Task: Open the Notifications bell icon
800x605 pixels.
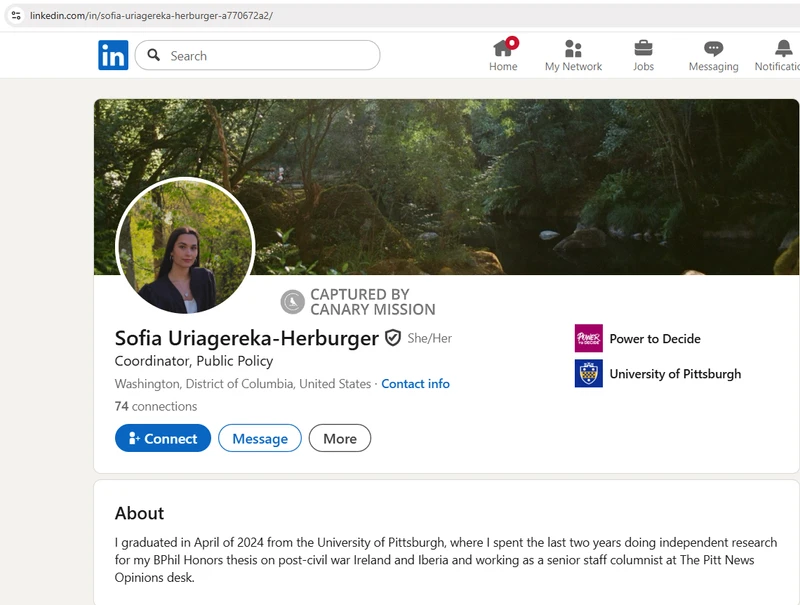Action: [784, 48]
